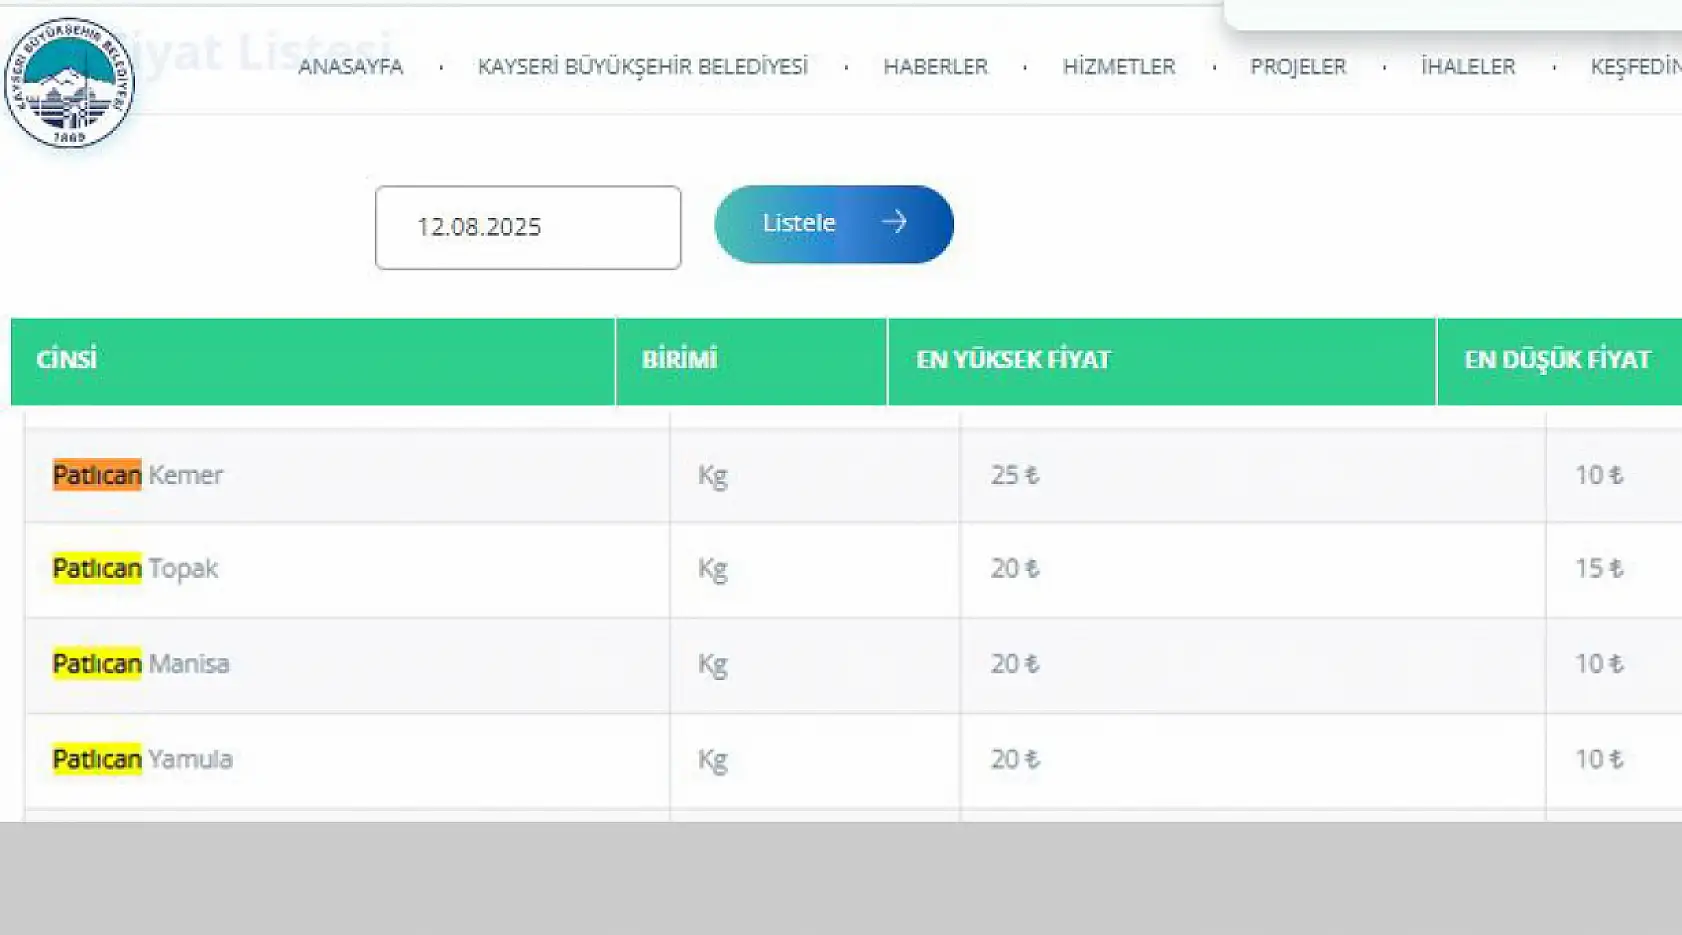This screenshot has width=1682, height=935.
Task: Click the date field showing 12.08.2025
Action: coord(528,227)
